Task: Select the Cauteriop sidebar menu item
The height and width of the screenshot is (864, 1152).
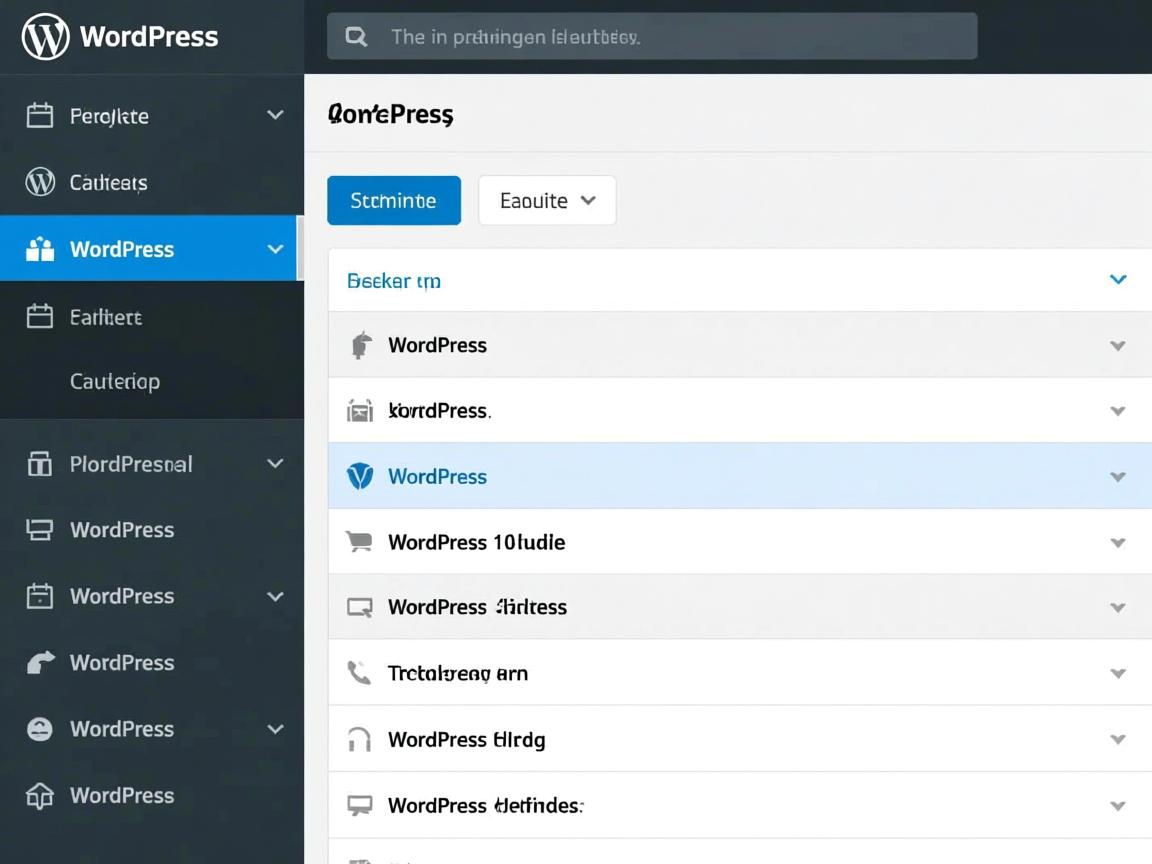Action: (x=115, y=381)
